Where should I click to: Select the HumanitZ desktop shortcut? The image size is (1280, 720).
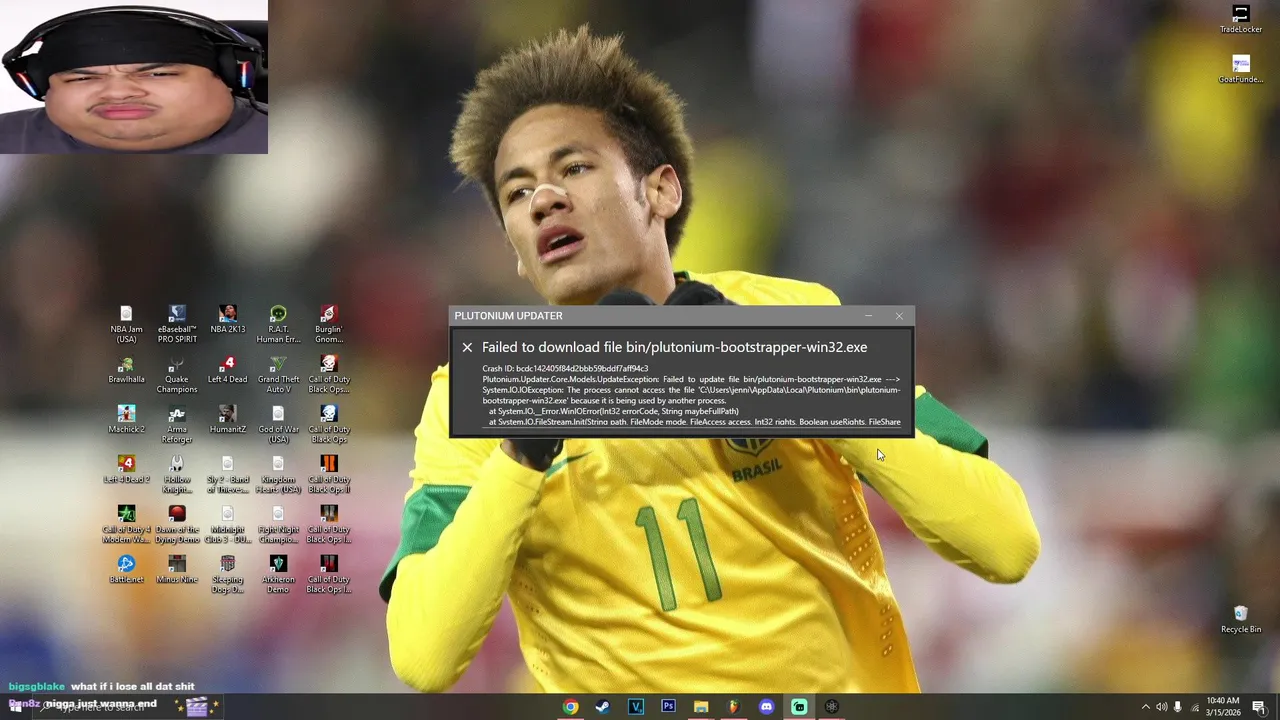(228, 420)
